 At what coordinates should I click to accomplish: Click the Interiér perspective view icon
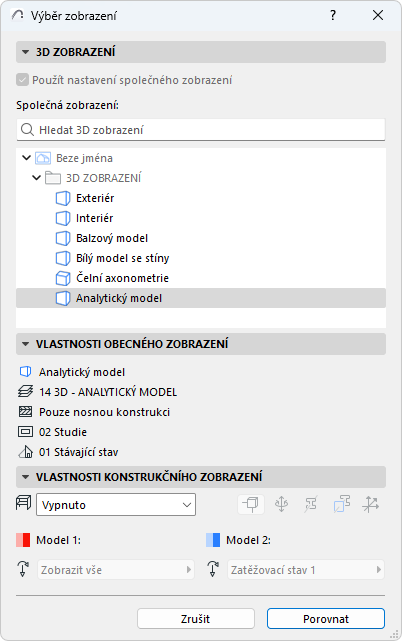(x=63, y=218)
